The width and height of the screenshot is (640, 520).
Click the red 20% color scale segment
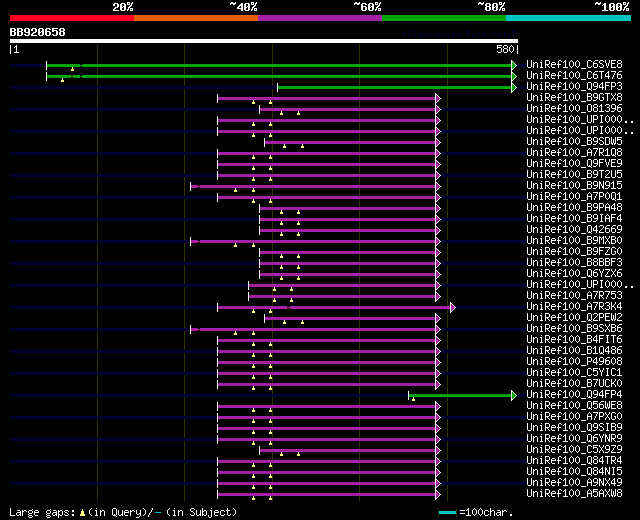pos(72,18)
